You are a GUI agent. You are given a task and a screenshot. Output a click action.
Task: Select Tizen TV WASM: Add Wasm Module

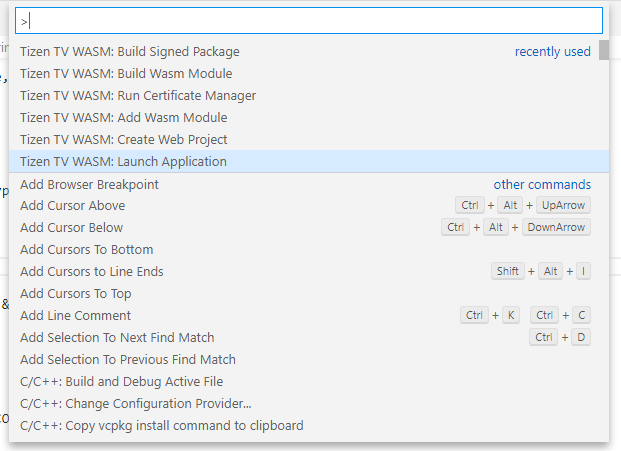point(309,118)
